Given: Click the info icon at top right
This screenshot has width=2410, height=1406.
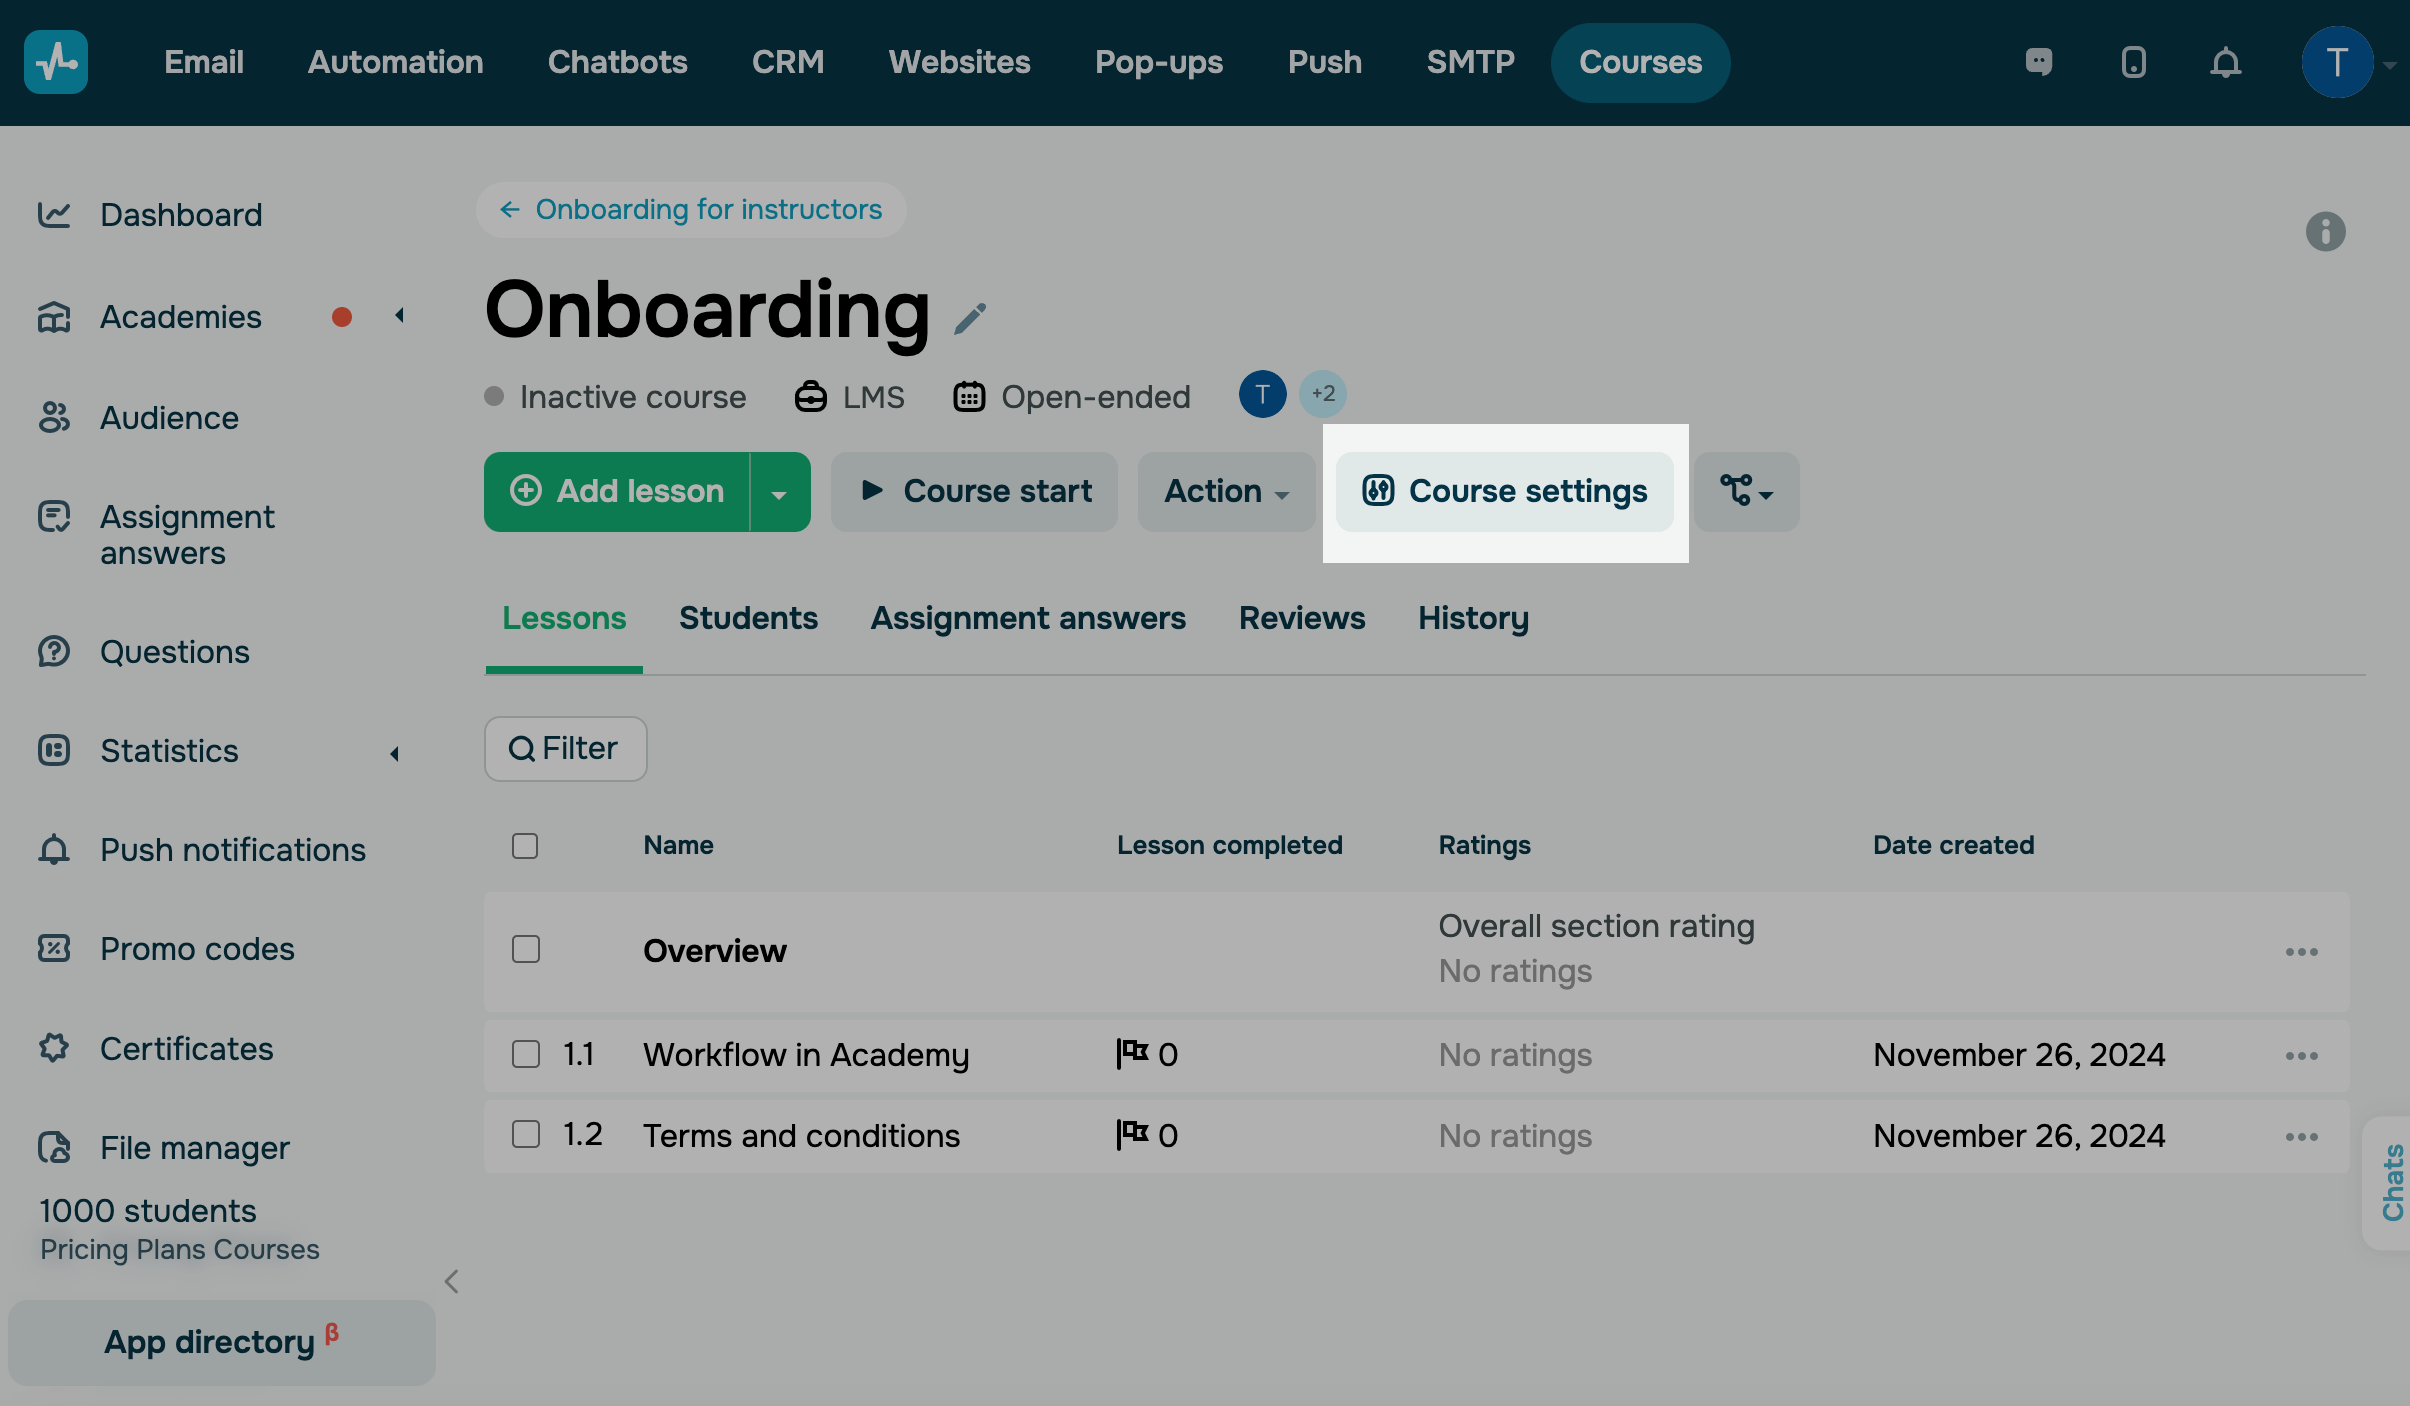Looking at the screenshot, I should point(2325,232).
